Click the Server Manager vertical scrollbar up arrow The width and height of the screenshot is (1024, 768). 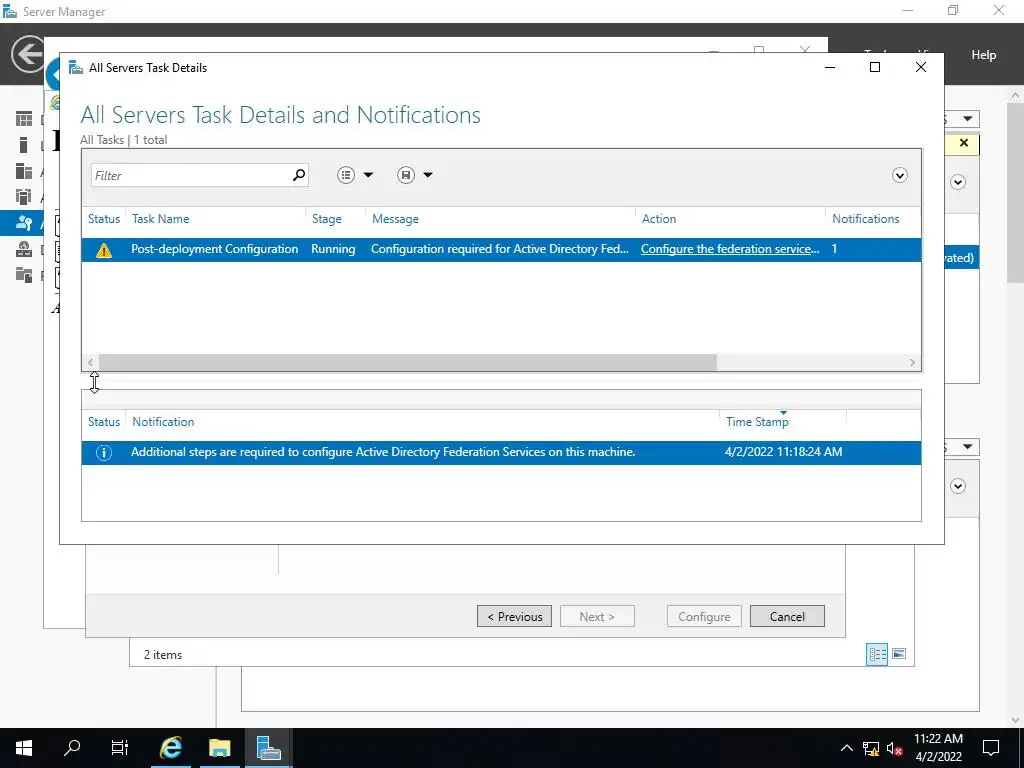[1016, 95]
